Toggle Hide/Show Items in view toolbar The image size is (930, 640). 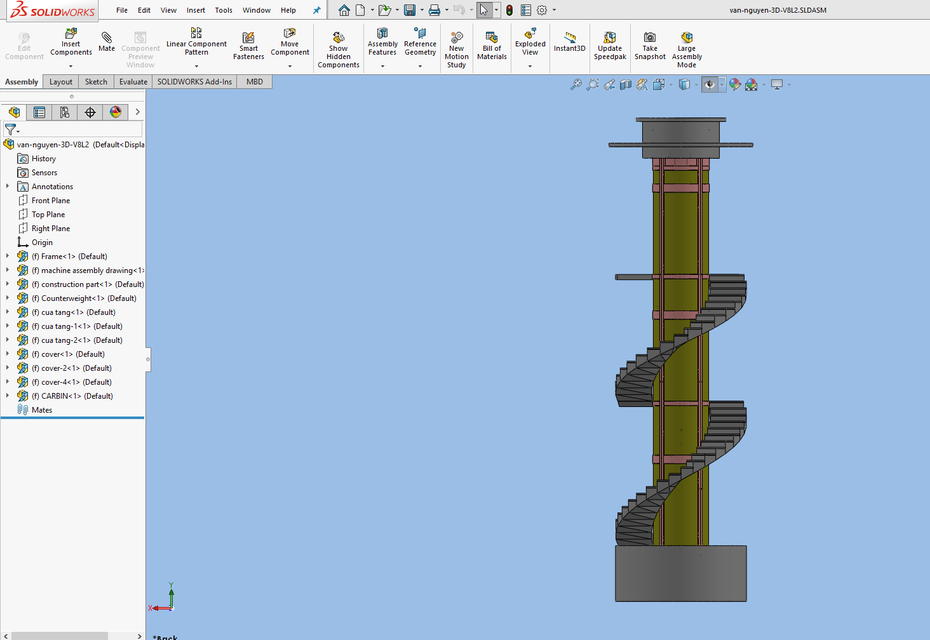[708, 84]
